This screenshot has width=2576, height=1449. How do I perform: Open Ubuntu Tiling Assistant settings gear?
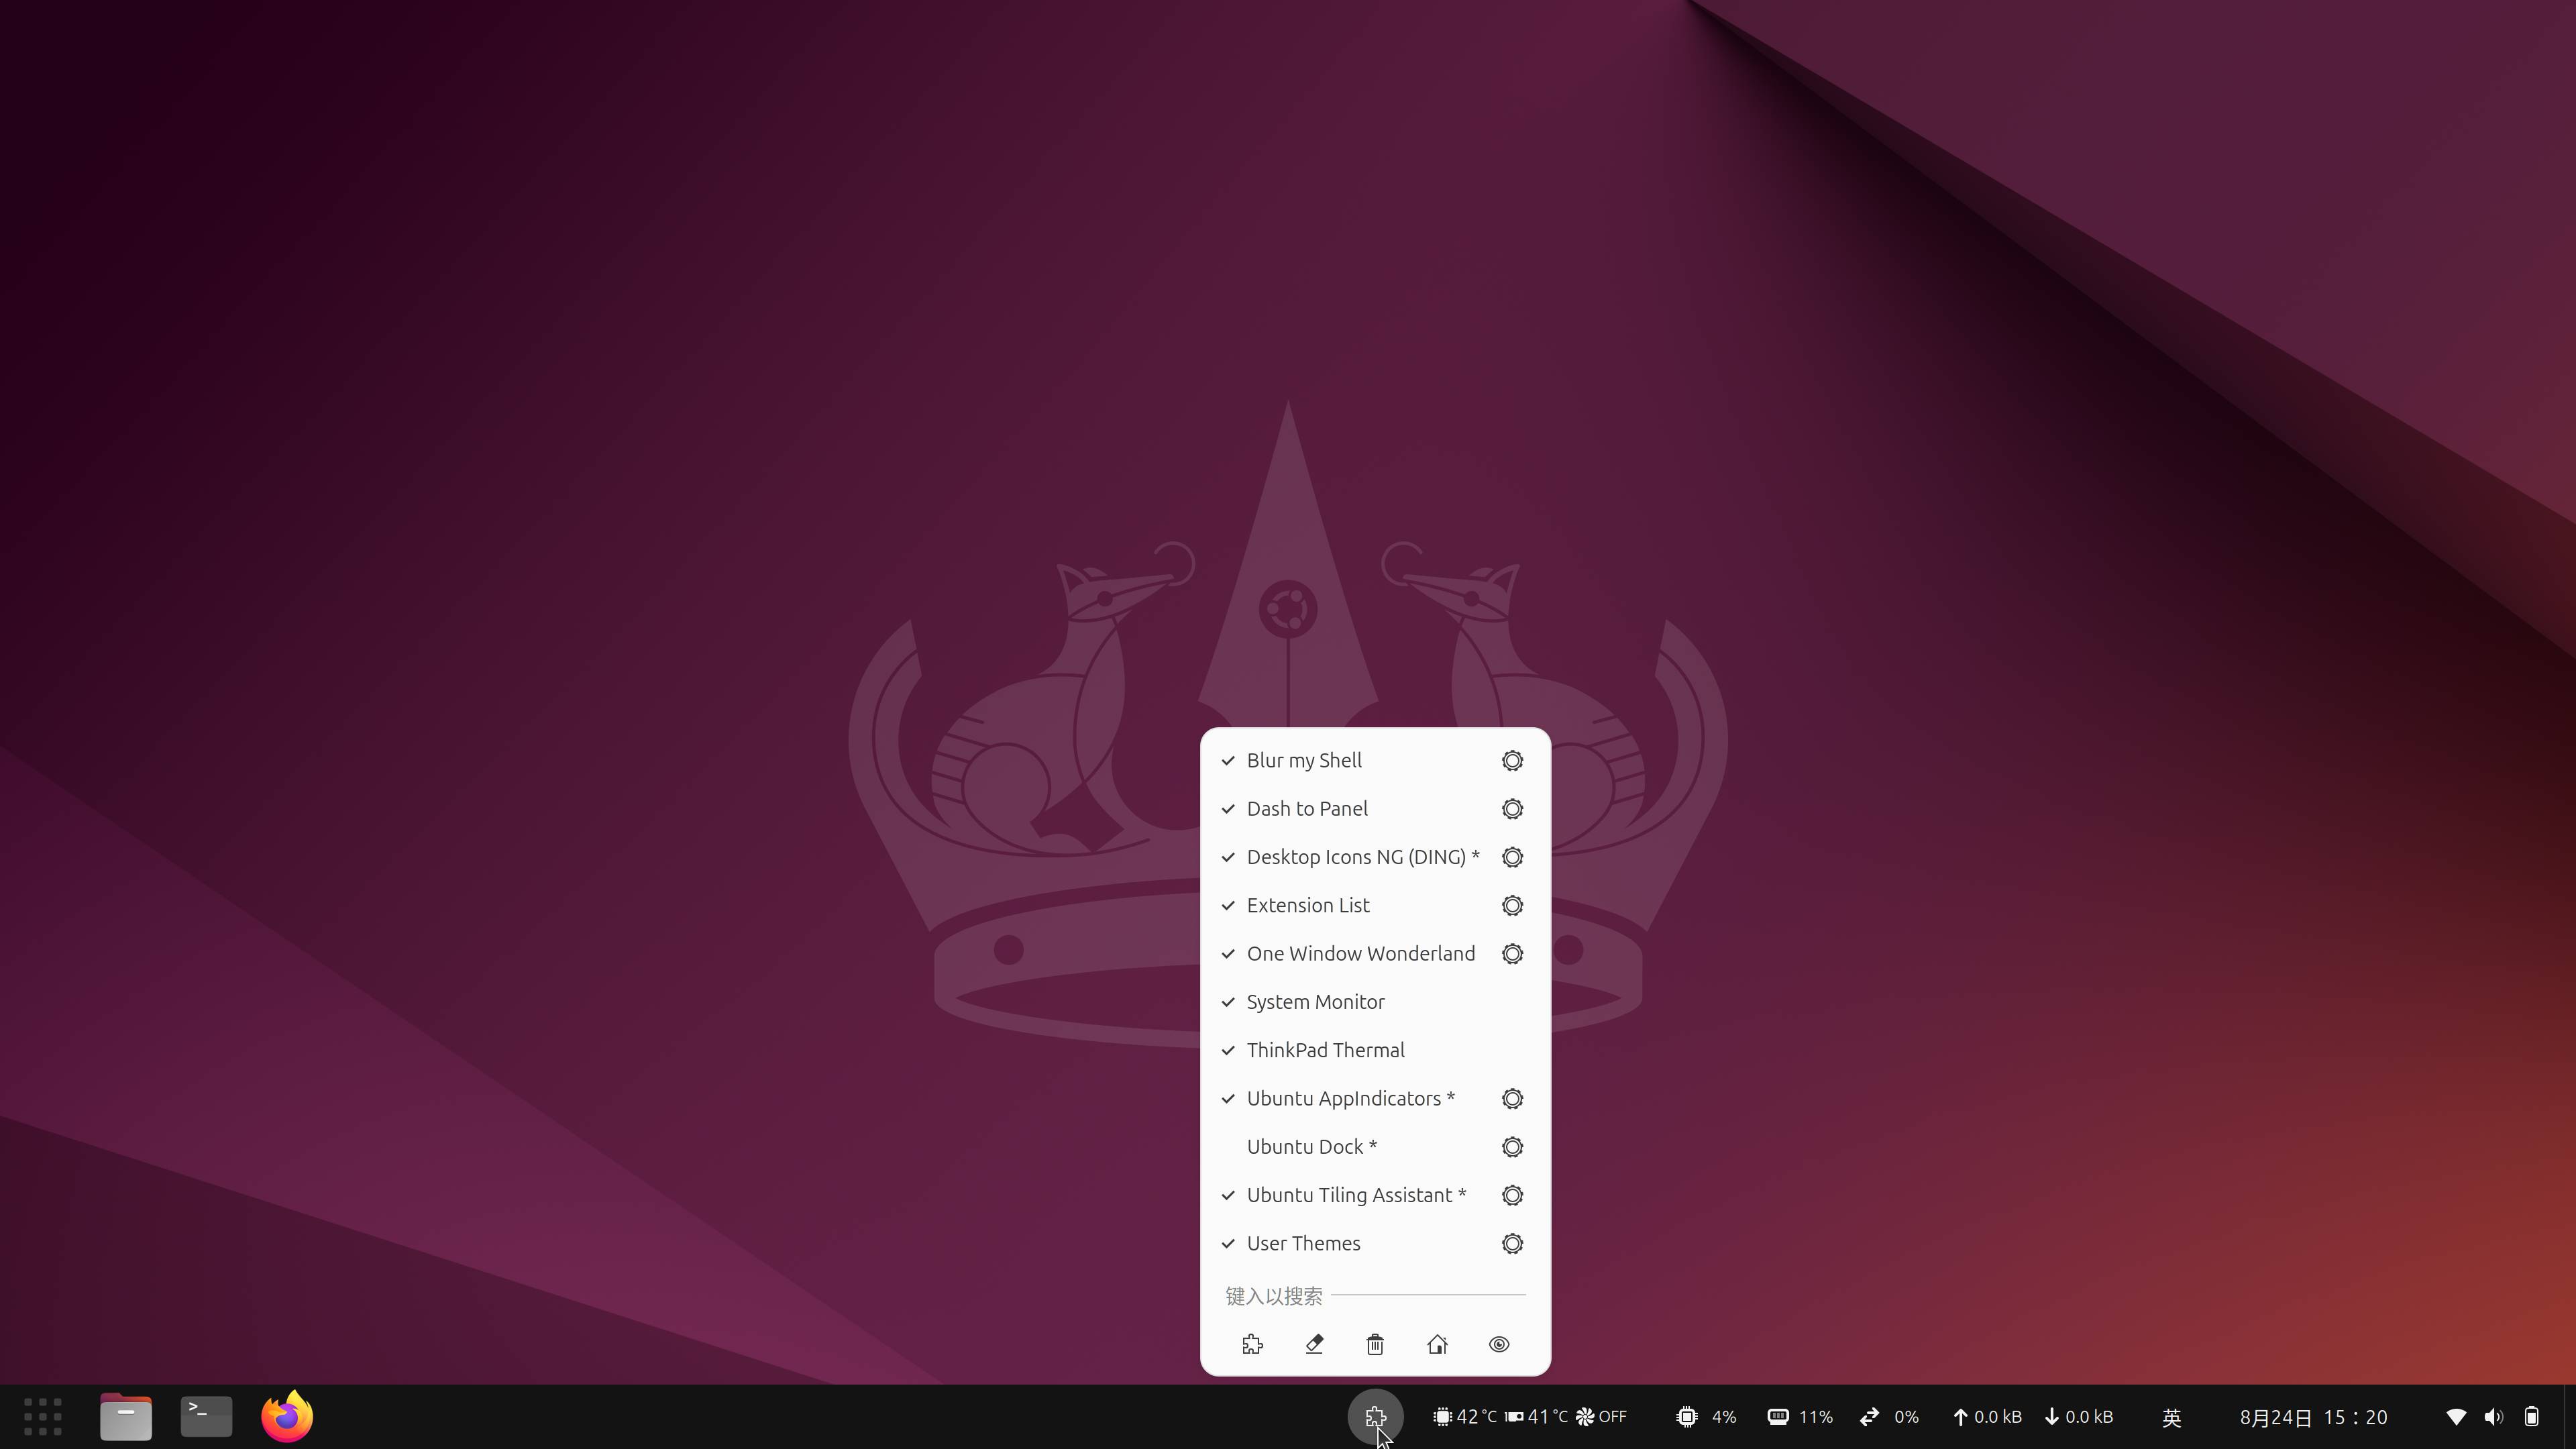pyautogui.click(x=1512, y=1195)
